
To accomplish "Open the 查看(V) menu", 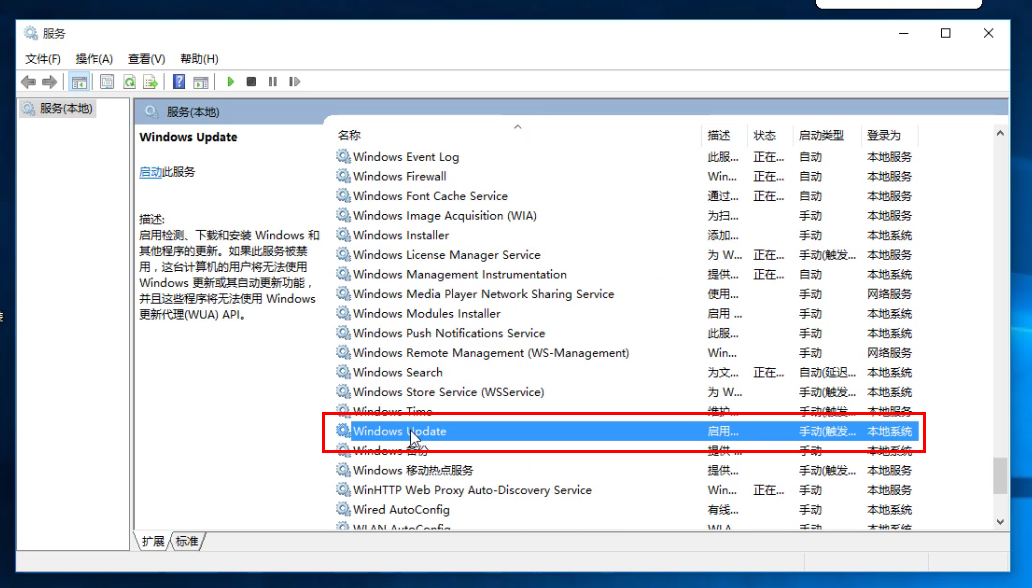I will pos(145,58).
